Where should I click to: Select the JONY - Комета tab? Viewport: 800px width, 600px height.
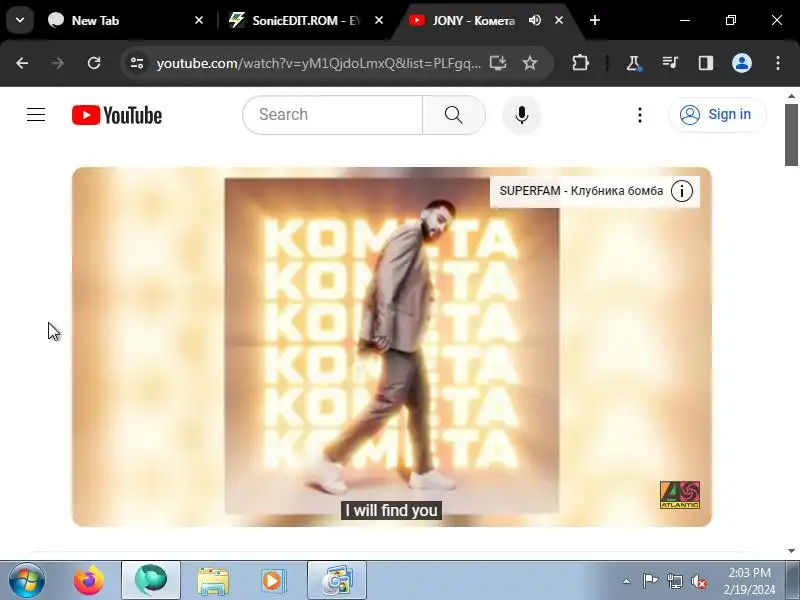[x=489, y=20]
